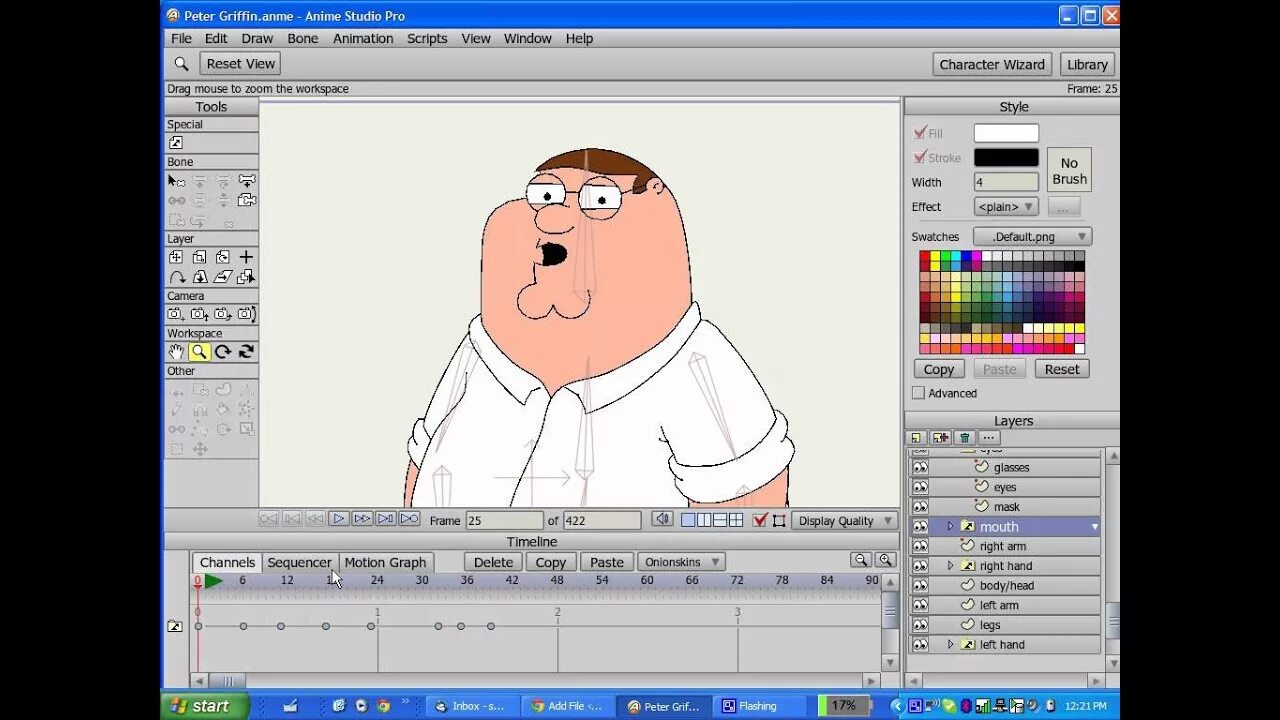The height and width of the screenshot is (720, 1280).
Task: Open the File menu
Action: 181,38
